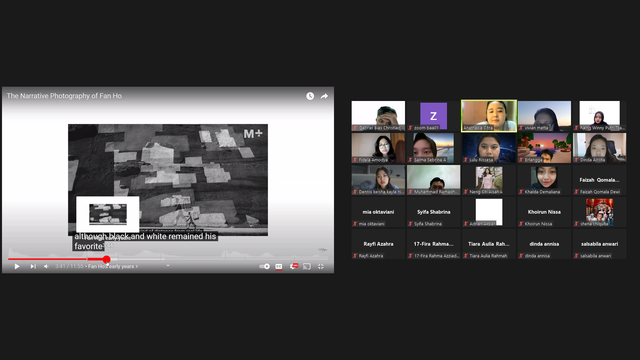This screenshot has height=360, width=640.
Task: Click muted mic icon on Rayfi Azahra
Action: [x=355, y=256]
